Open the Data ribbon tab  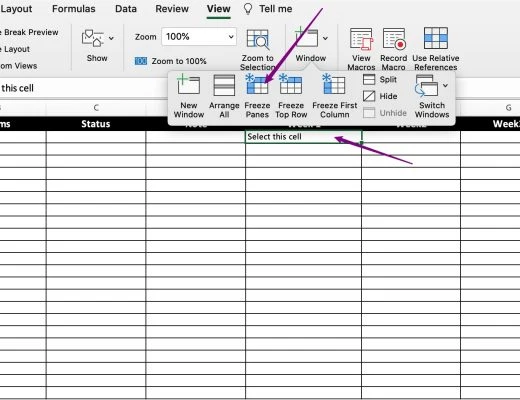126,9
